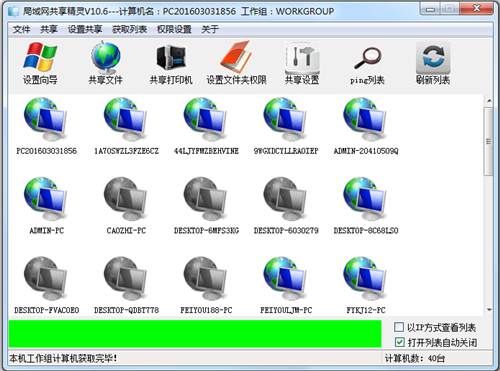Click the vertical scrollbar thumb
The width and height of the screenshot is (500, 371).
pyautogui.click(x=489, y=141)
